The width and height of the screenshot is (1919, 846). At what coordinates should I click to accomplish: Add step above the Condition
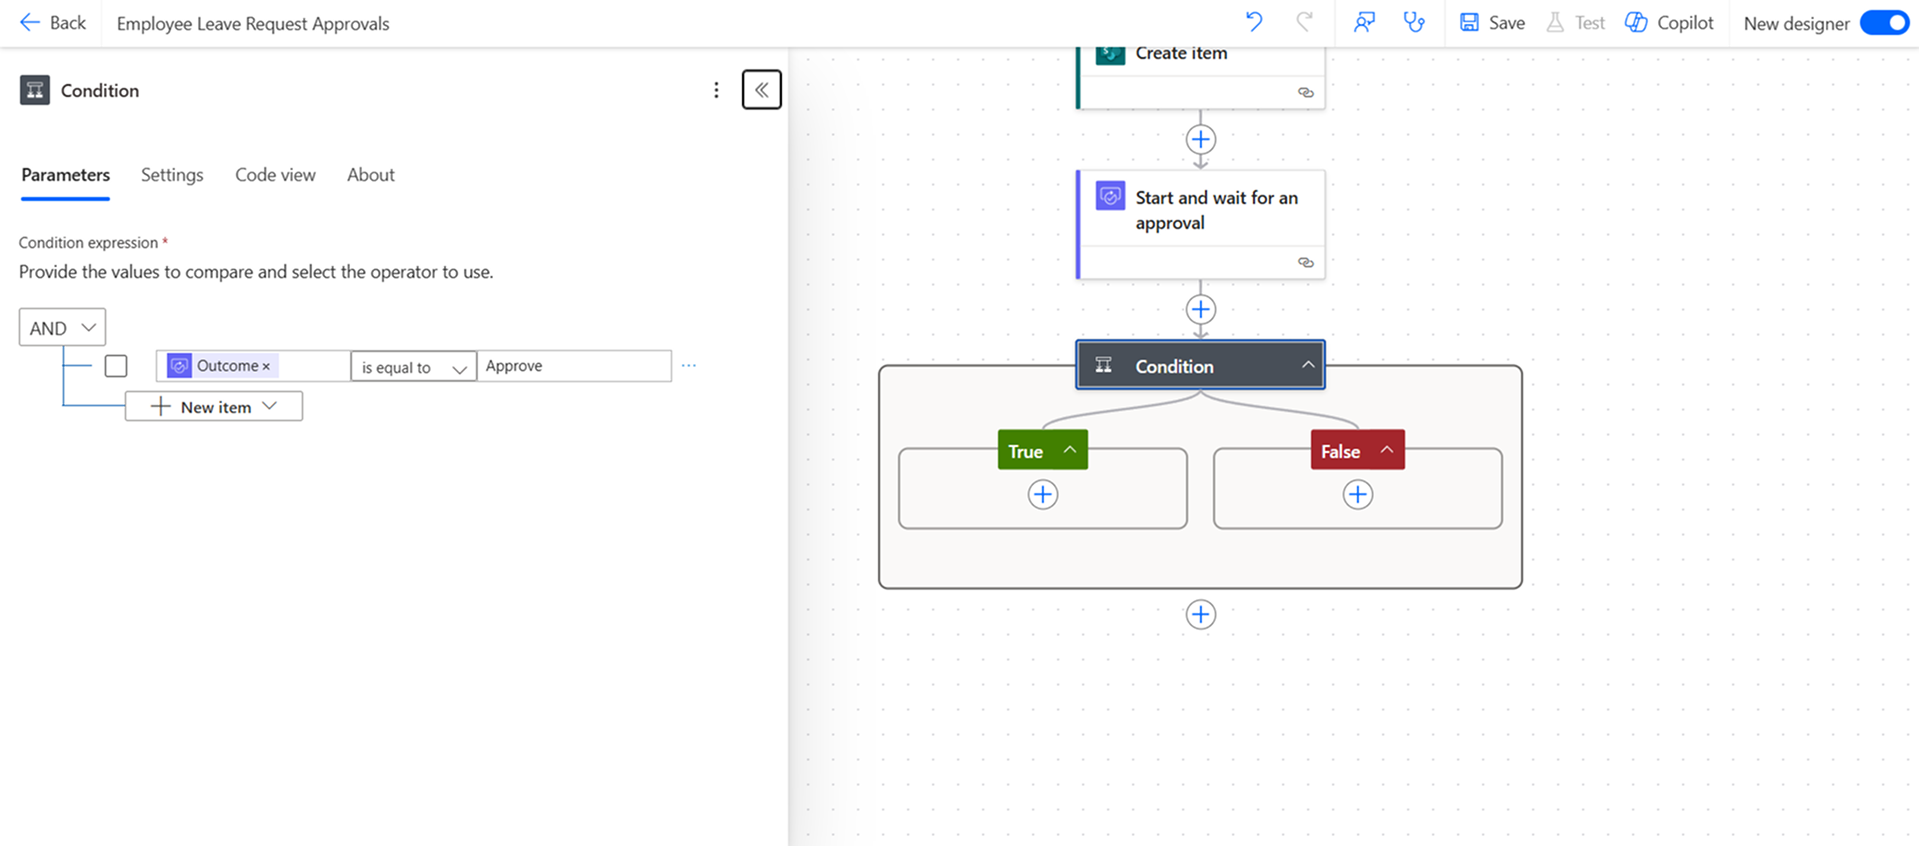pyautogui.click(x=1201, y=309)
